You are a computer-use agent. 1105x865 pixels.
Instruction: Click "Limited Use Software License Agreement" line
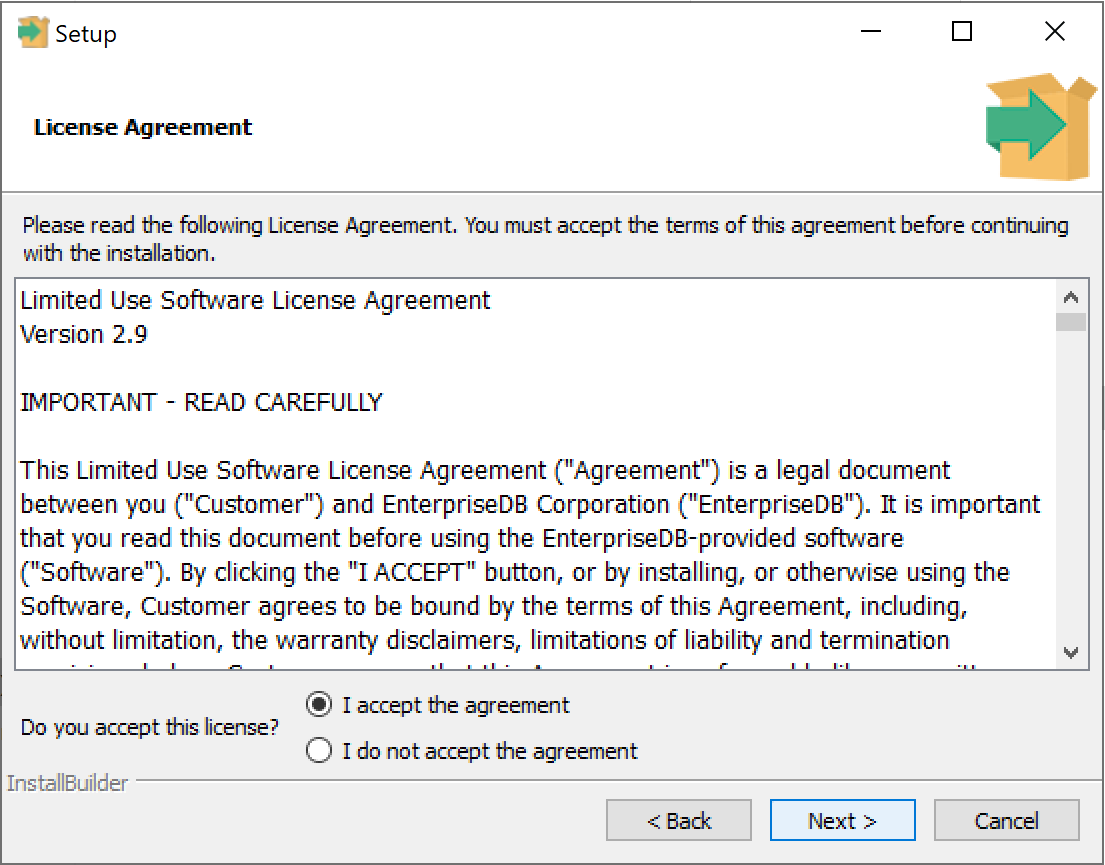(255, 300)
